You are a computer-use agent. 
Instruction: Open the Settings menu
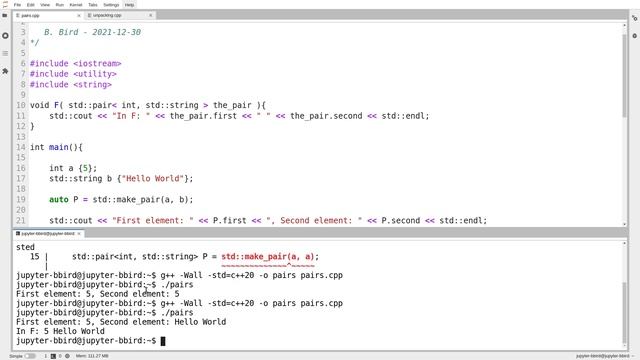tap(111, 5)
